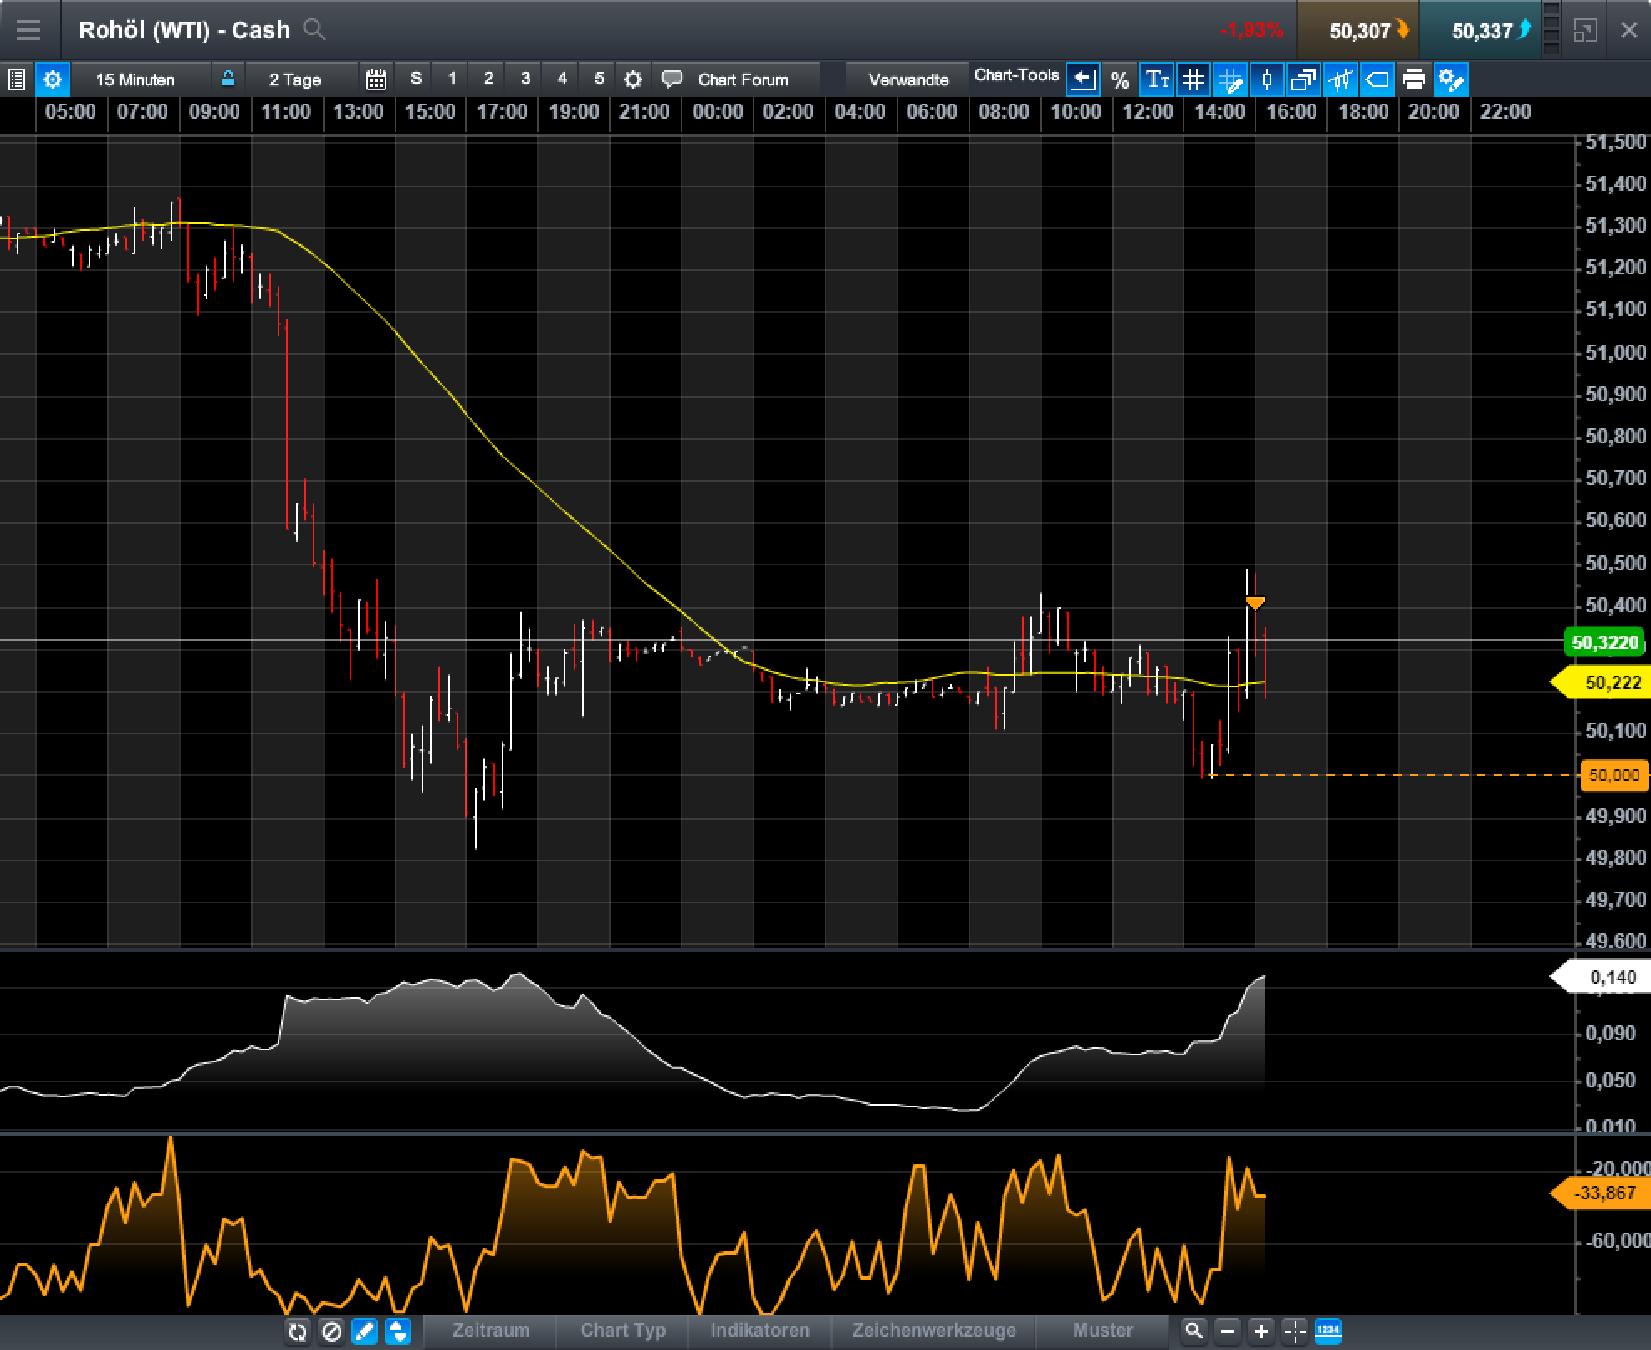
Task: Click the printer icon to print chart
Action: coord(1414,78)
